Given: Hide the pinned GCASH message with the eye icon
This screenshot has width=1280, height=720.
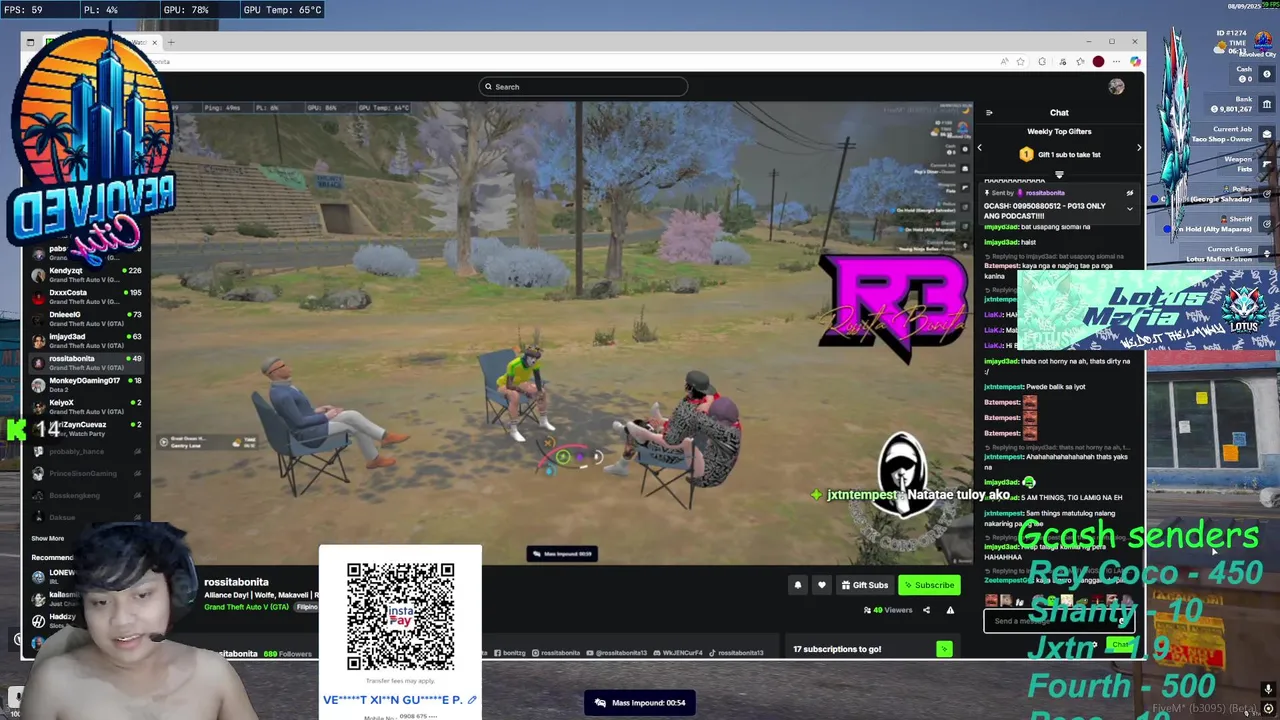Looking at the screenshot, I should (1130, 193).
